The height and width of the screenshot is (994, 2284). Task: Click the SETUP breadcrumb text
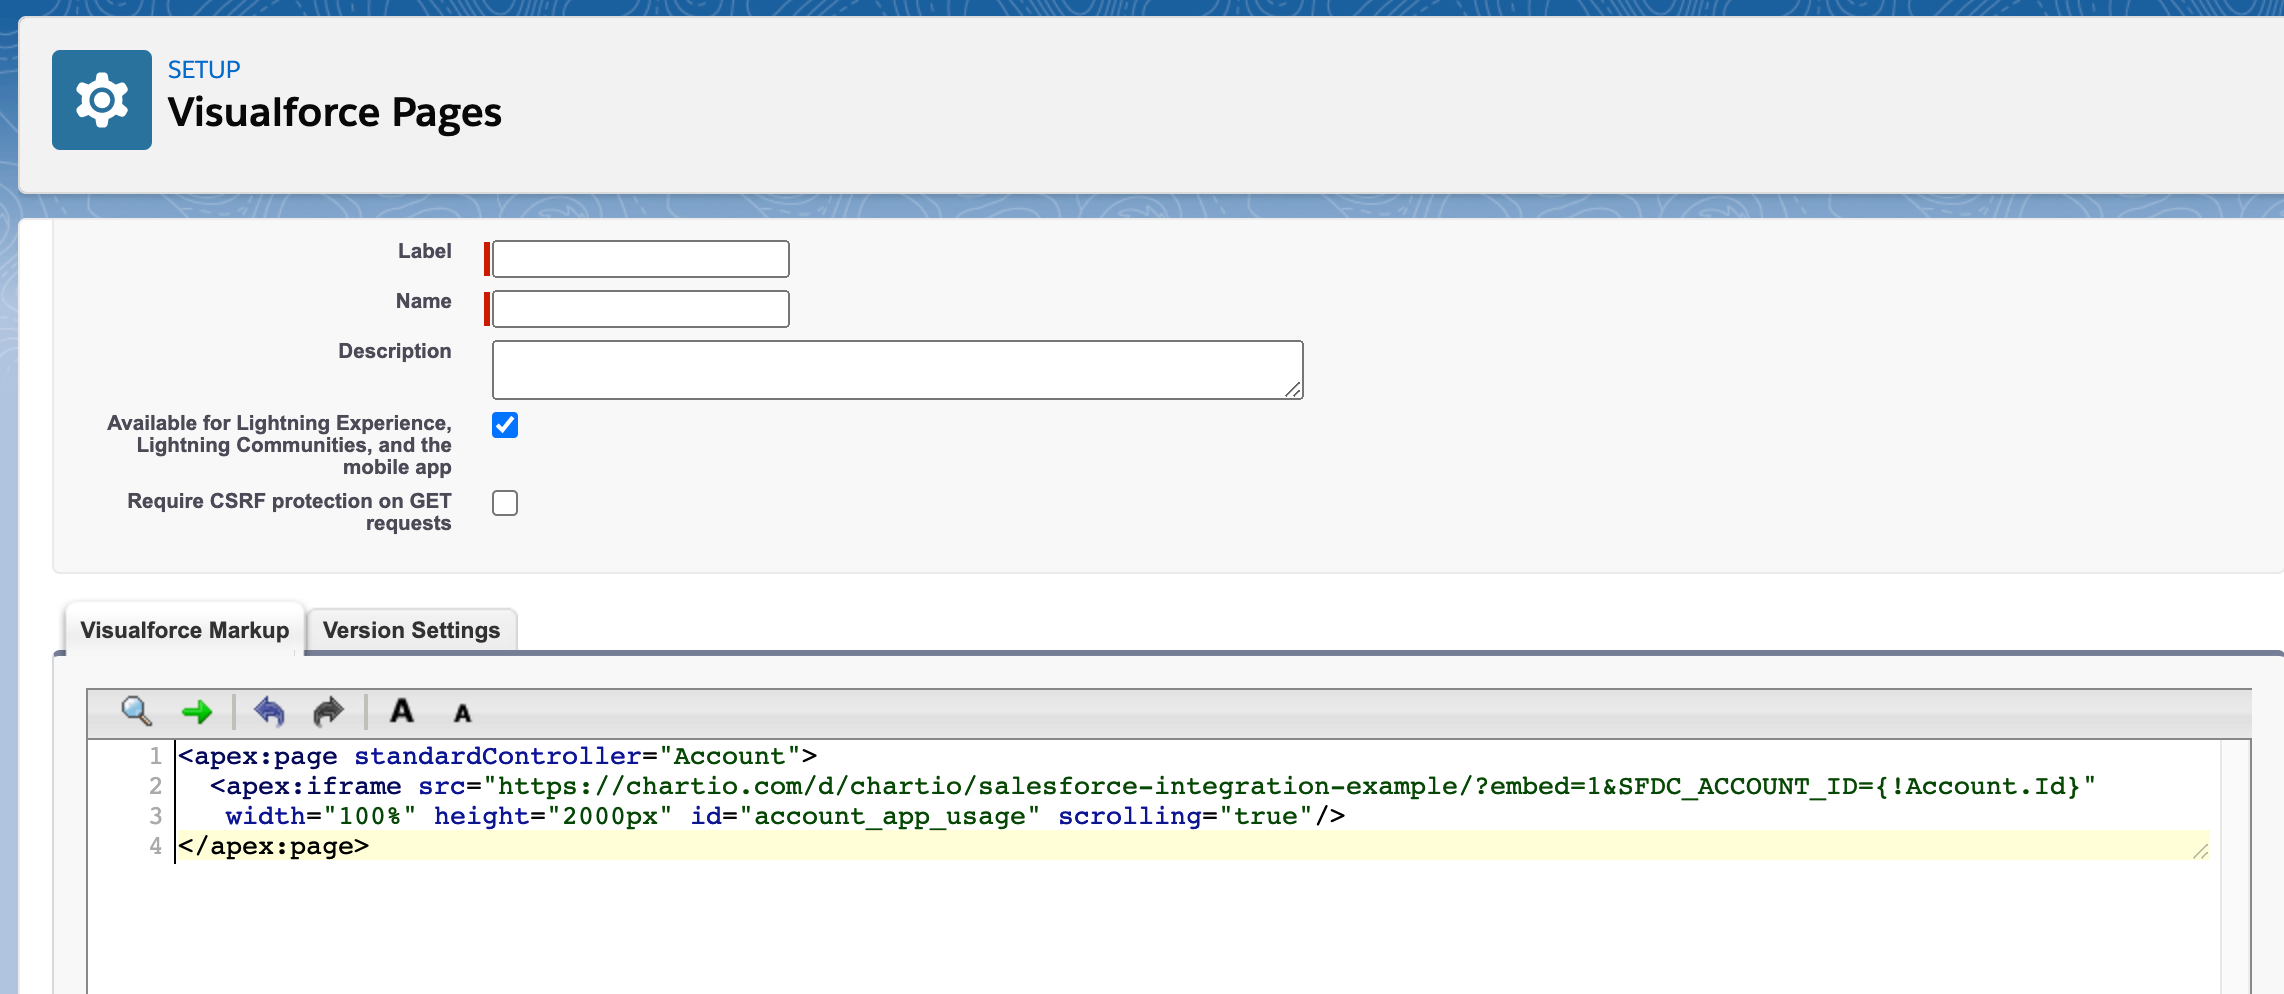[204, 70]
